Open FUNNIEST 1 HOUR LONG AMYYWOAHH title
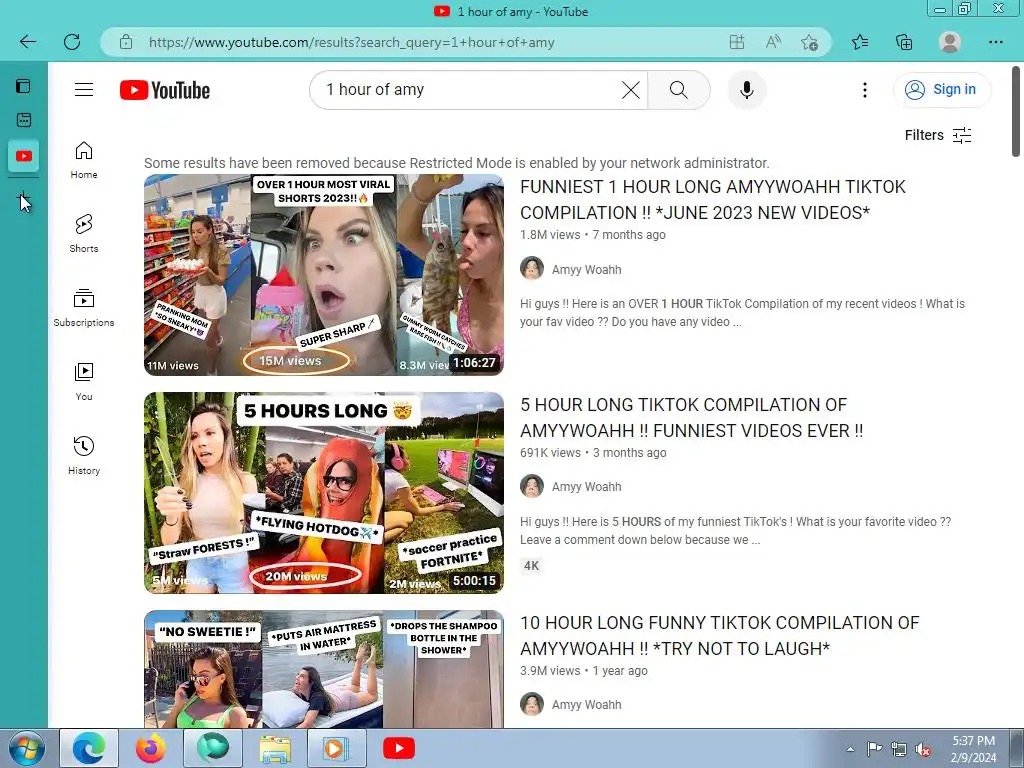This screenshot has width=1024, height=768. 712,200
